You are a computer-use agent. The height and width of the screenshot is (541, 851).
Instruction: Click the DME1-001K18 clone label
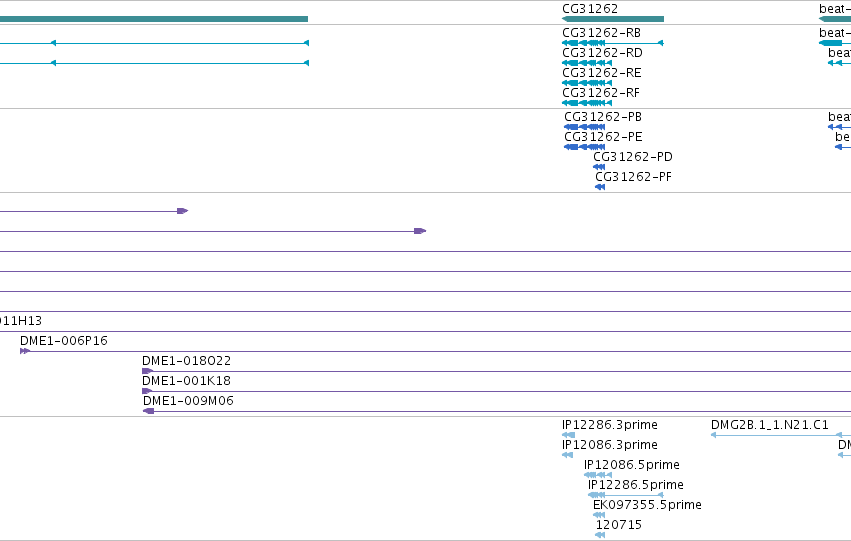coord(187,381)
